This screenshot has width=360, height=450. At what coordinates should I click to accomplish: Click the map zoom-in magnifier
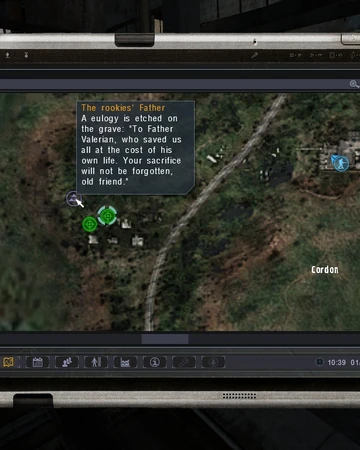click(354, 84)
